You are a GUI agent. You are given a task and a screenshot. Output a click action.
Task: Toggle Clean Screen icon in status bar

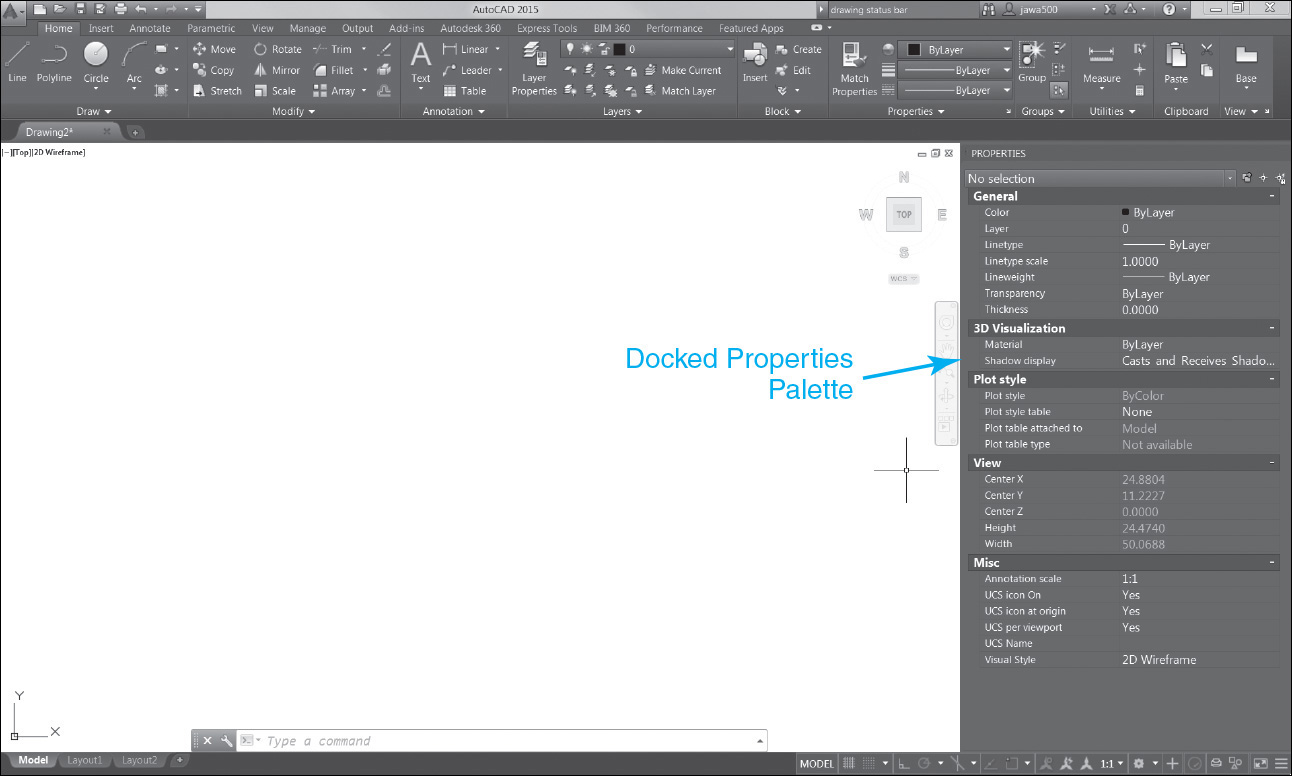click(1260, 764)
